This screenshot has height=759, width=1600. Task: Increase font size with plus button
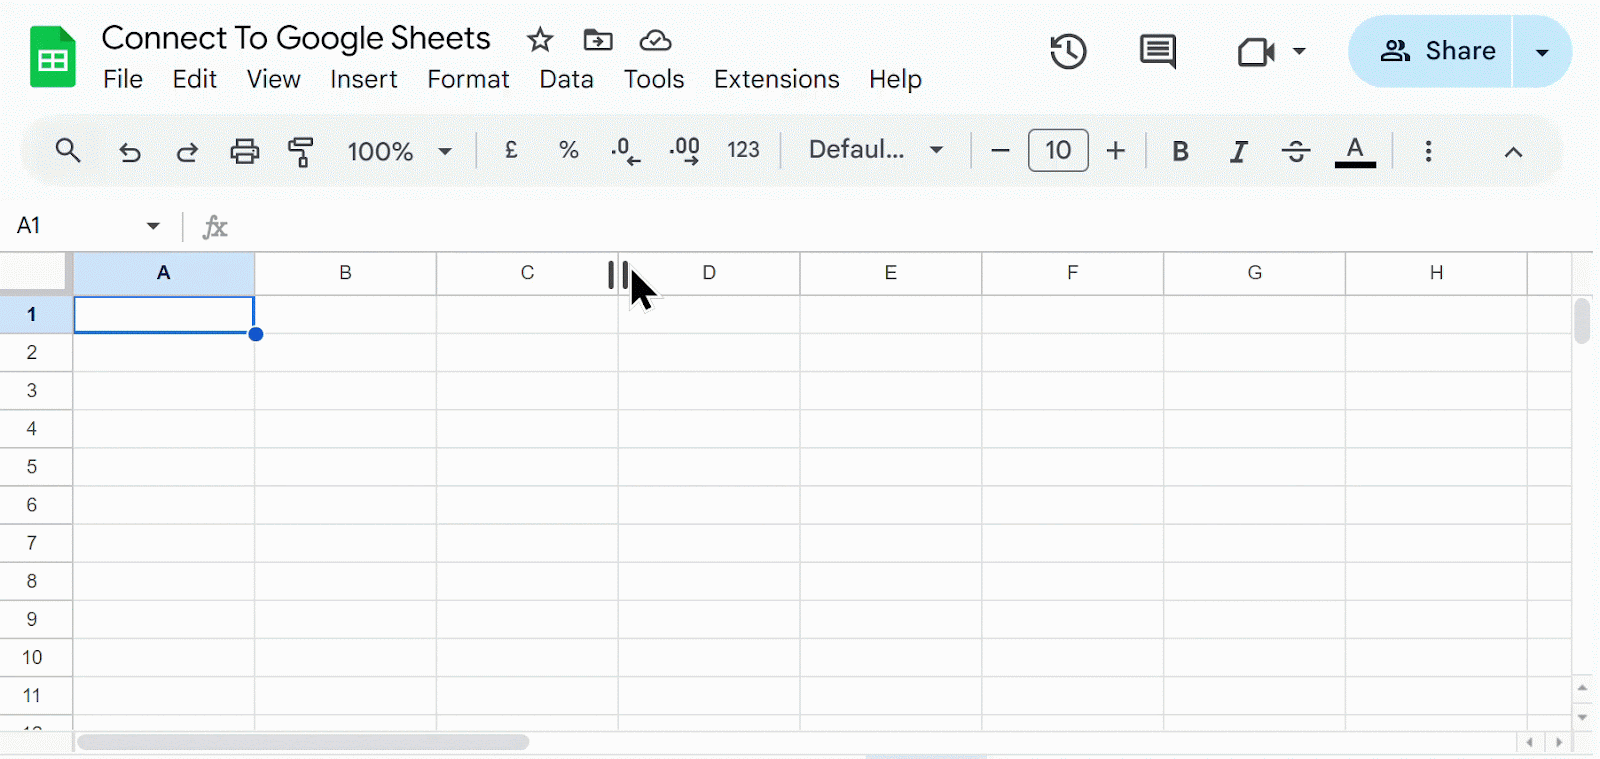pyautogui.click(x=1116, y=151)
